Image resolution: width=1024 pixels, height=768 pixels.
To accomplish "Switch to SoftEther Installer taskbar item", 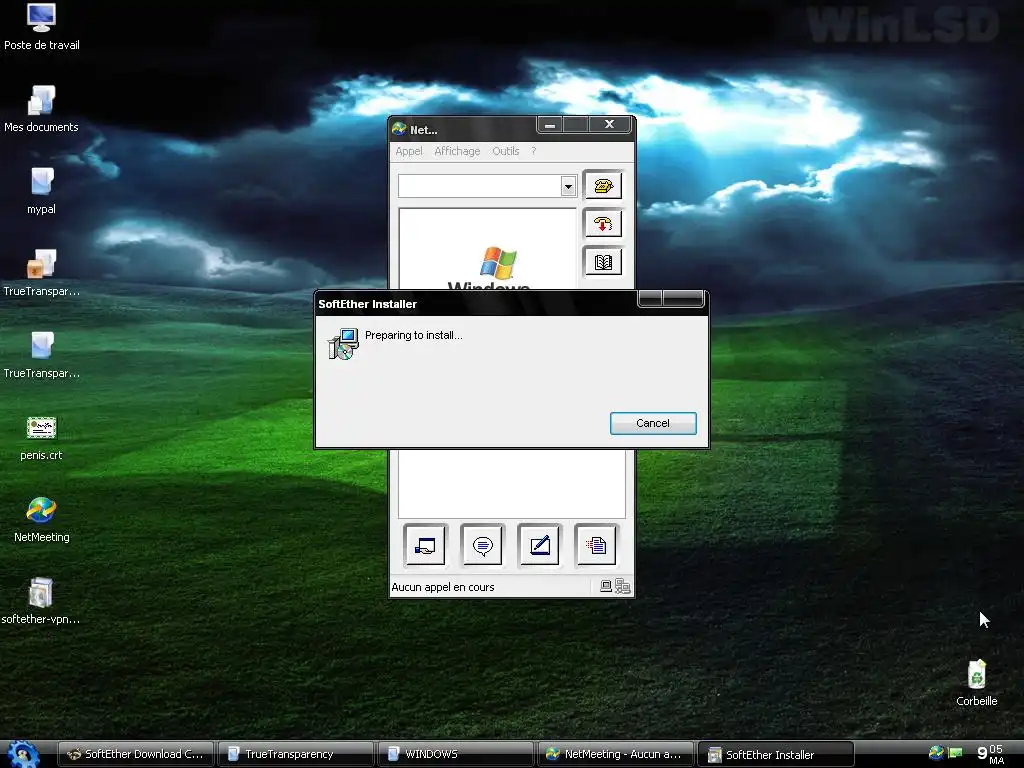I will pos(776,754).
